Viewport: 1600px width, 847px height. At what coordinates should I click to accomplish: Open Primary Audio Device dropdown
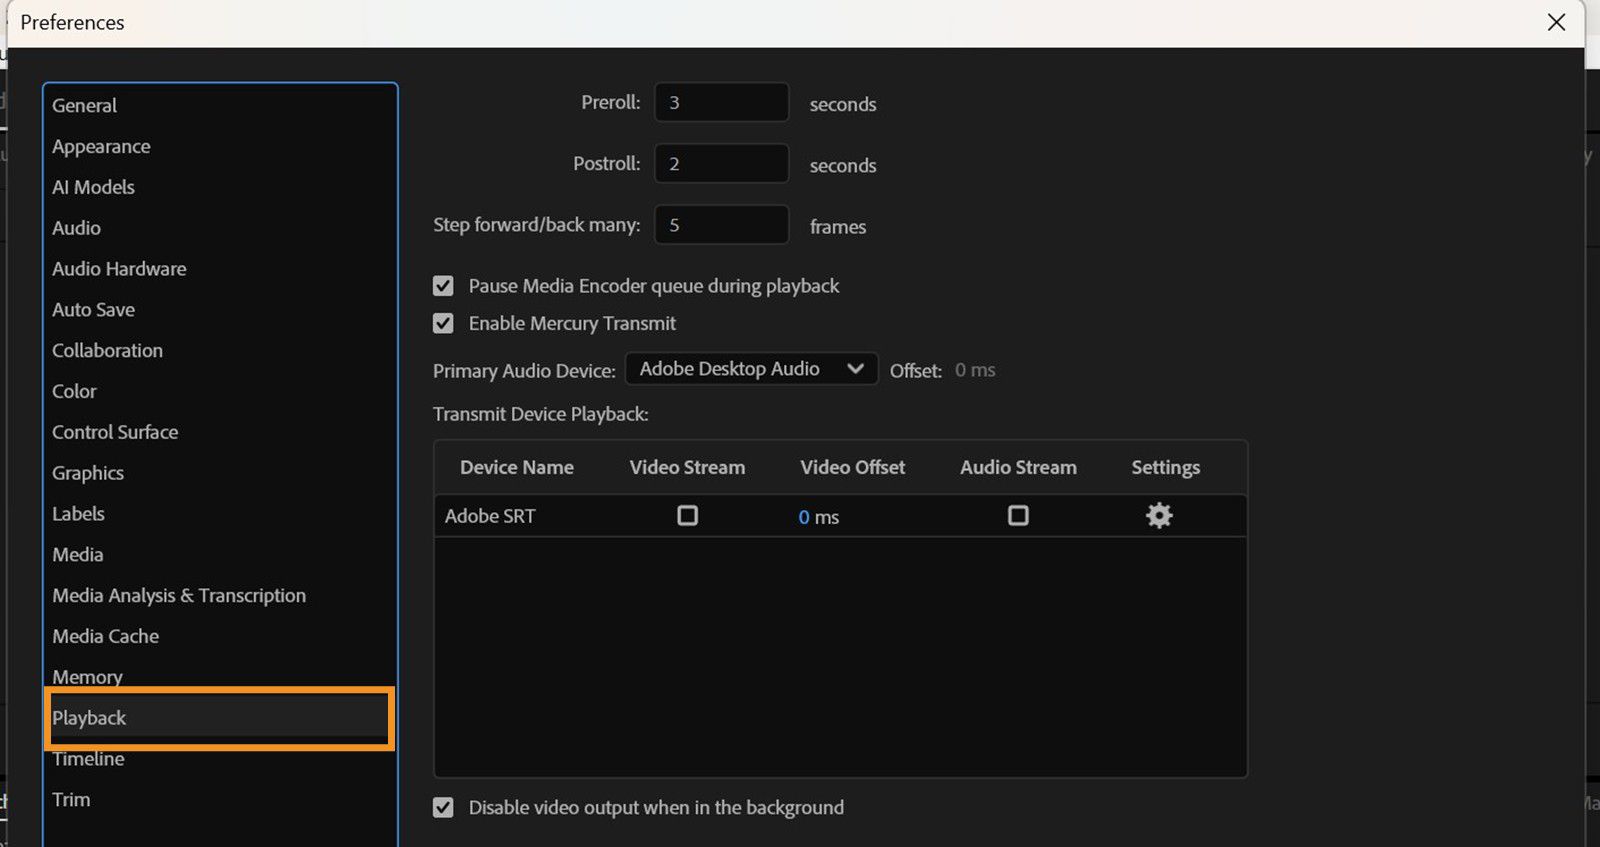pyautogui.click(x=751, y=369)
